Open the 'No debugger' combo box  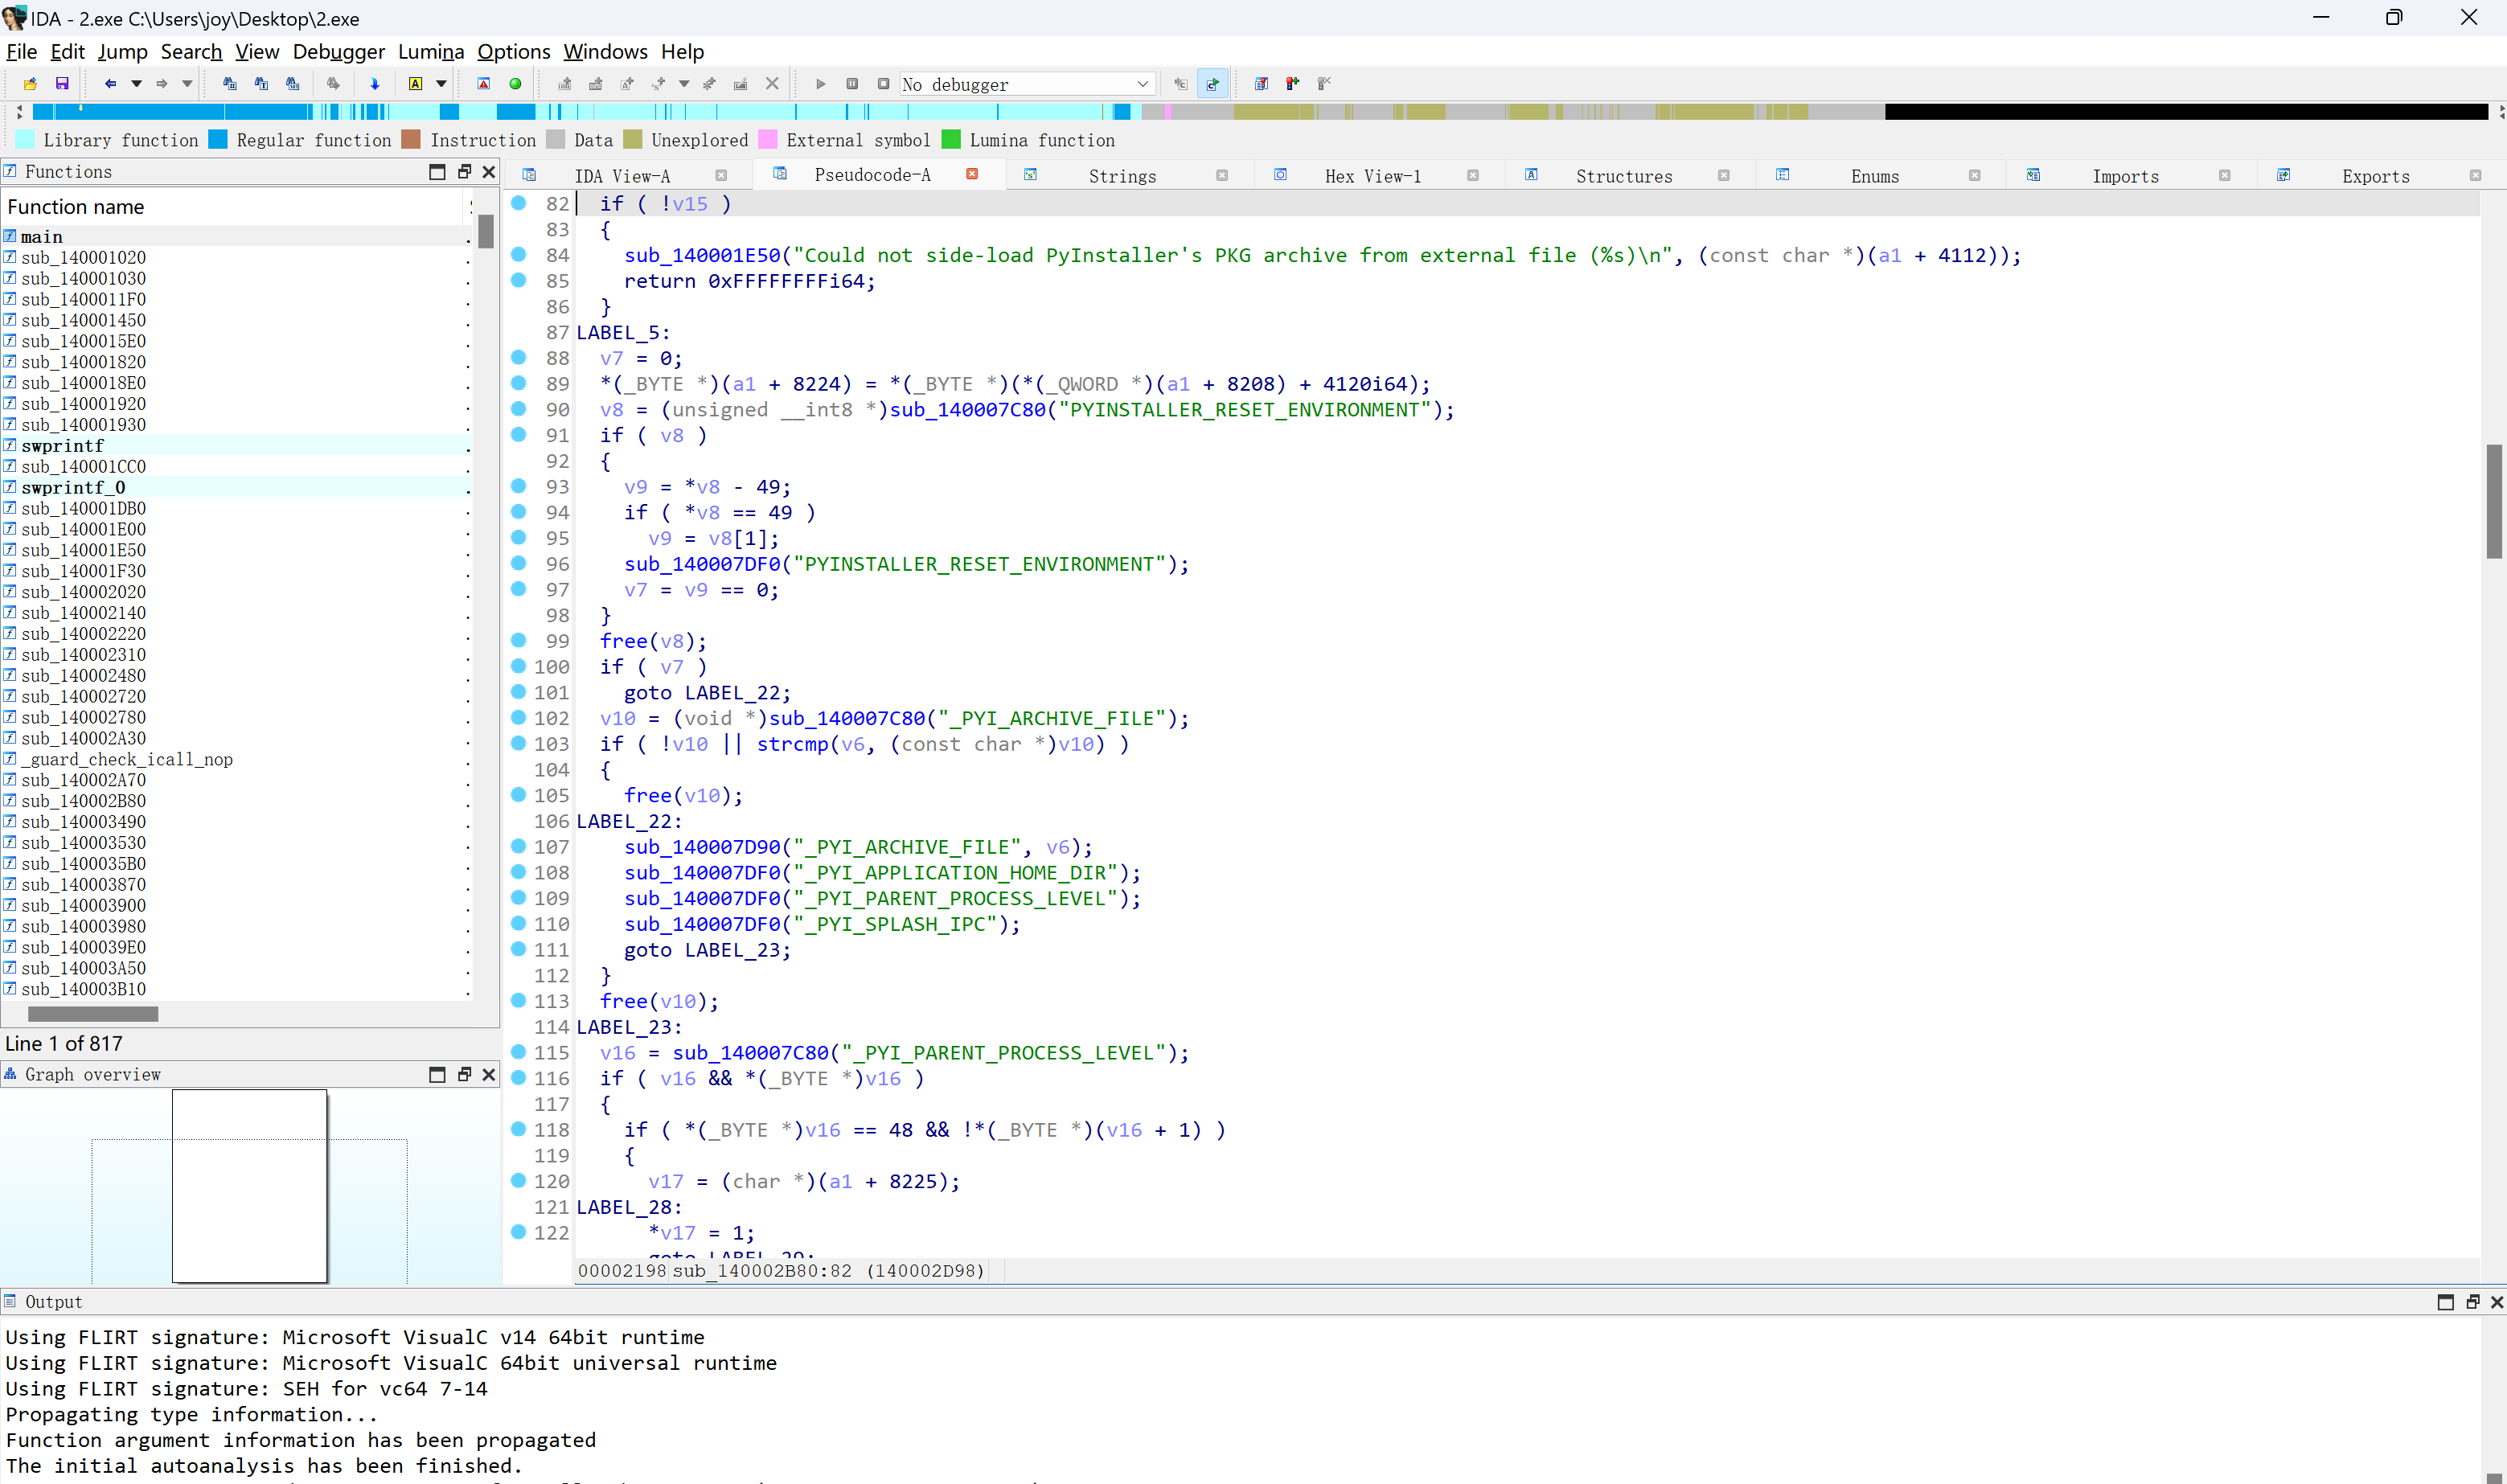point(1027,84)
